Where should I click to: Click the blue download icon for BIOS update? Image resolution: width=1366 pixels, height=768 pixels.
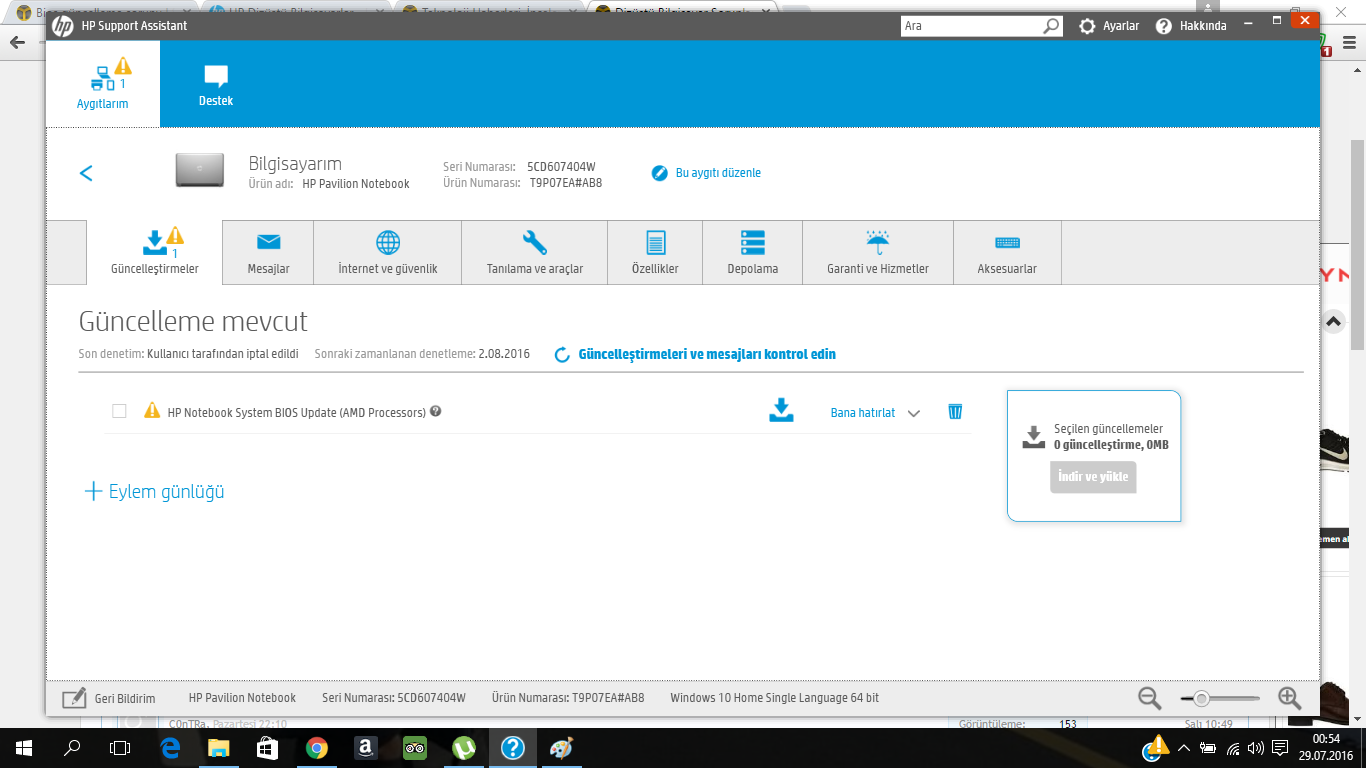pyautogui.click(x=781, y=410)
